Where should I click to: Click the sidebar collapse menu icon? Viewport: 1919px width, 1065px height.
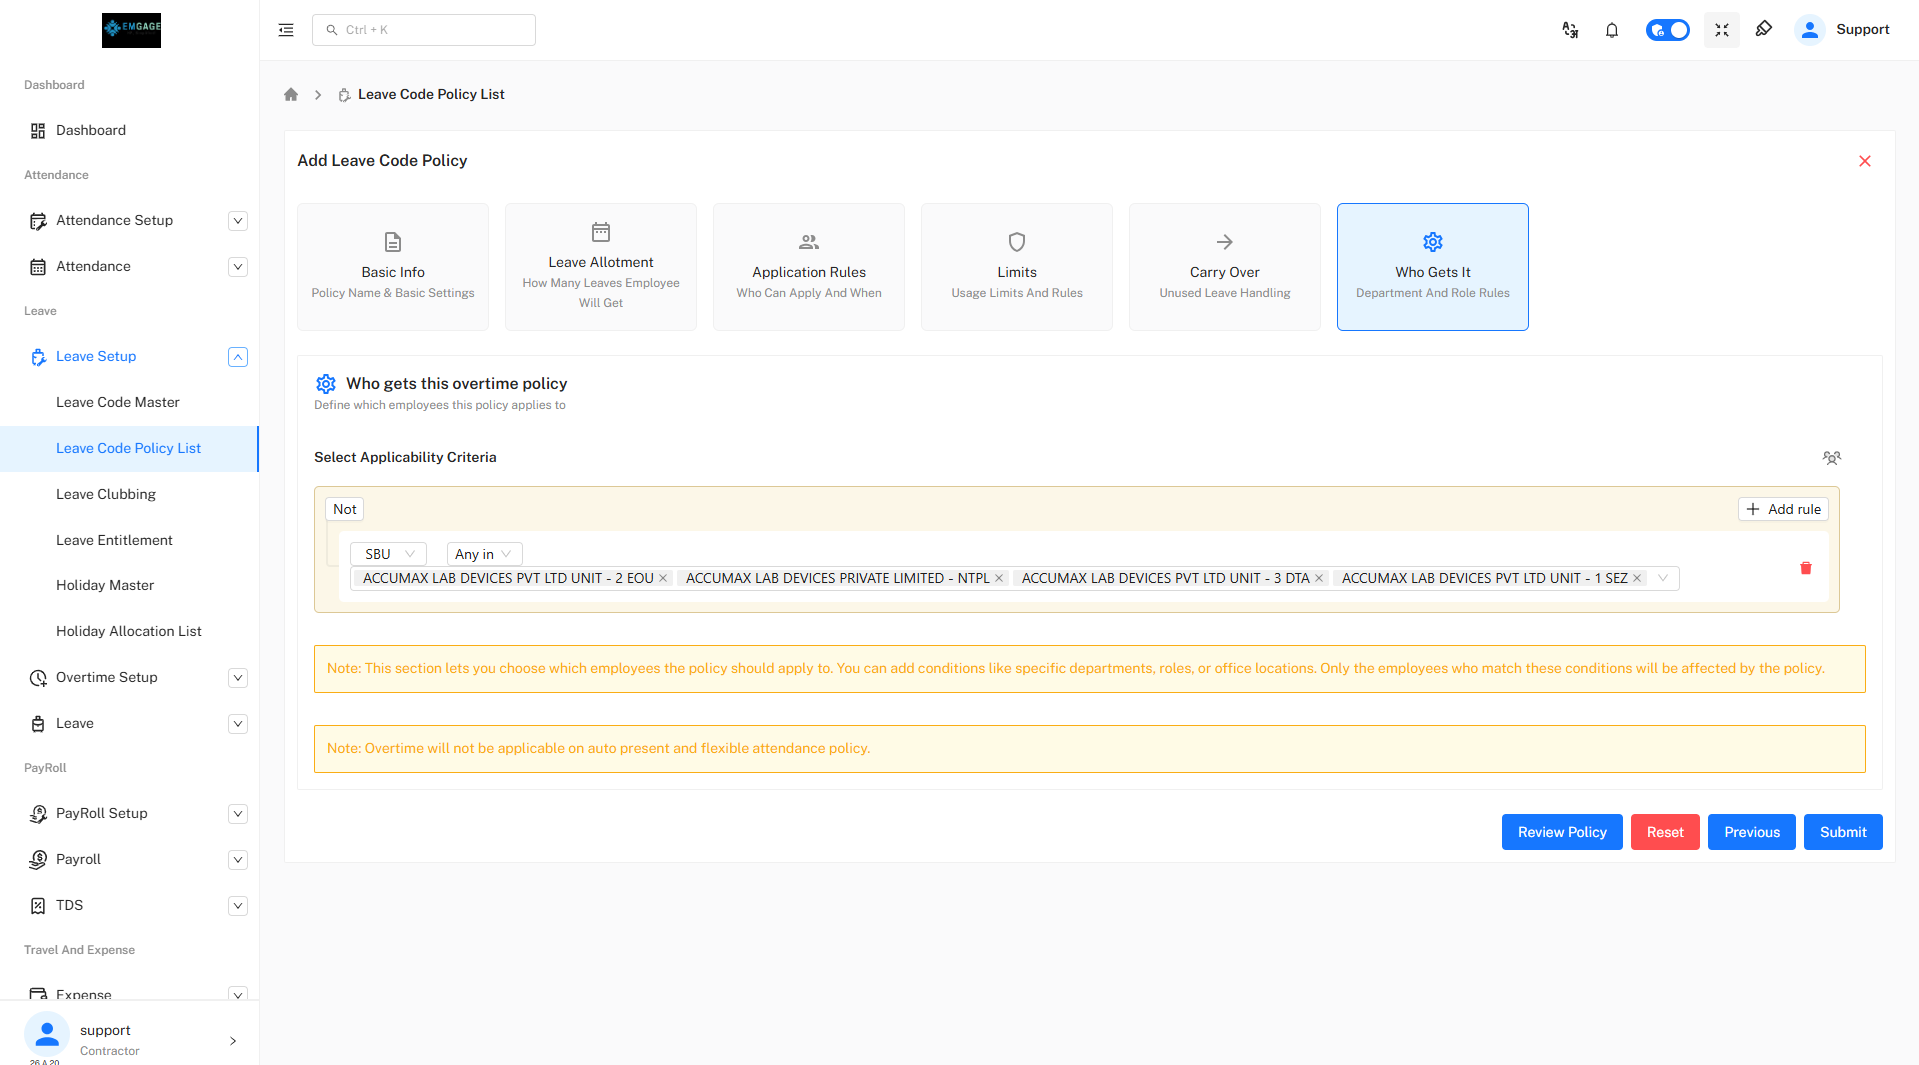(286, 30)
